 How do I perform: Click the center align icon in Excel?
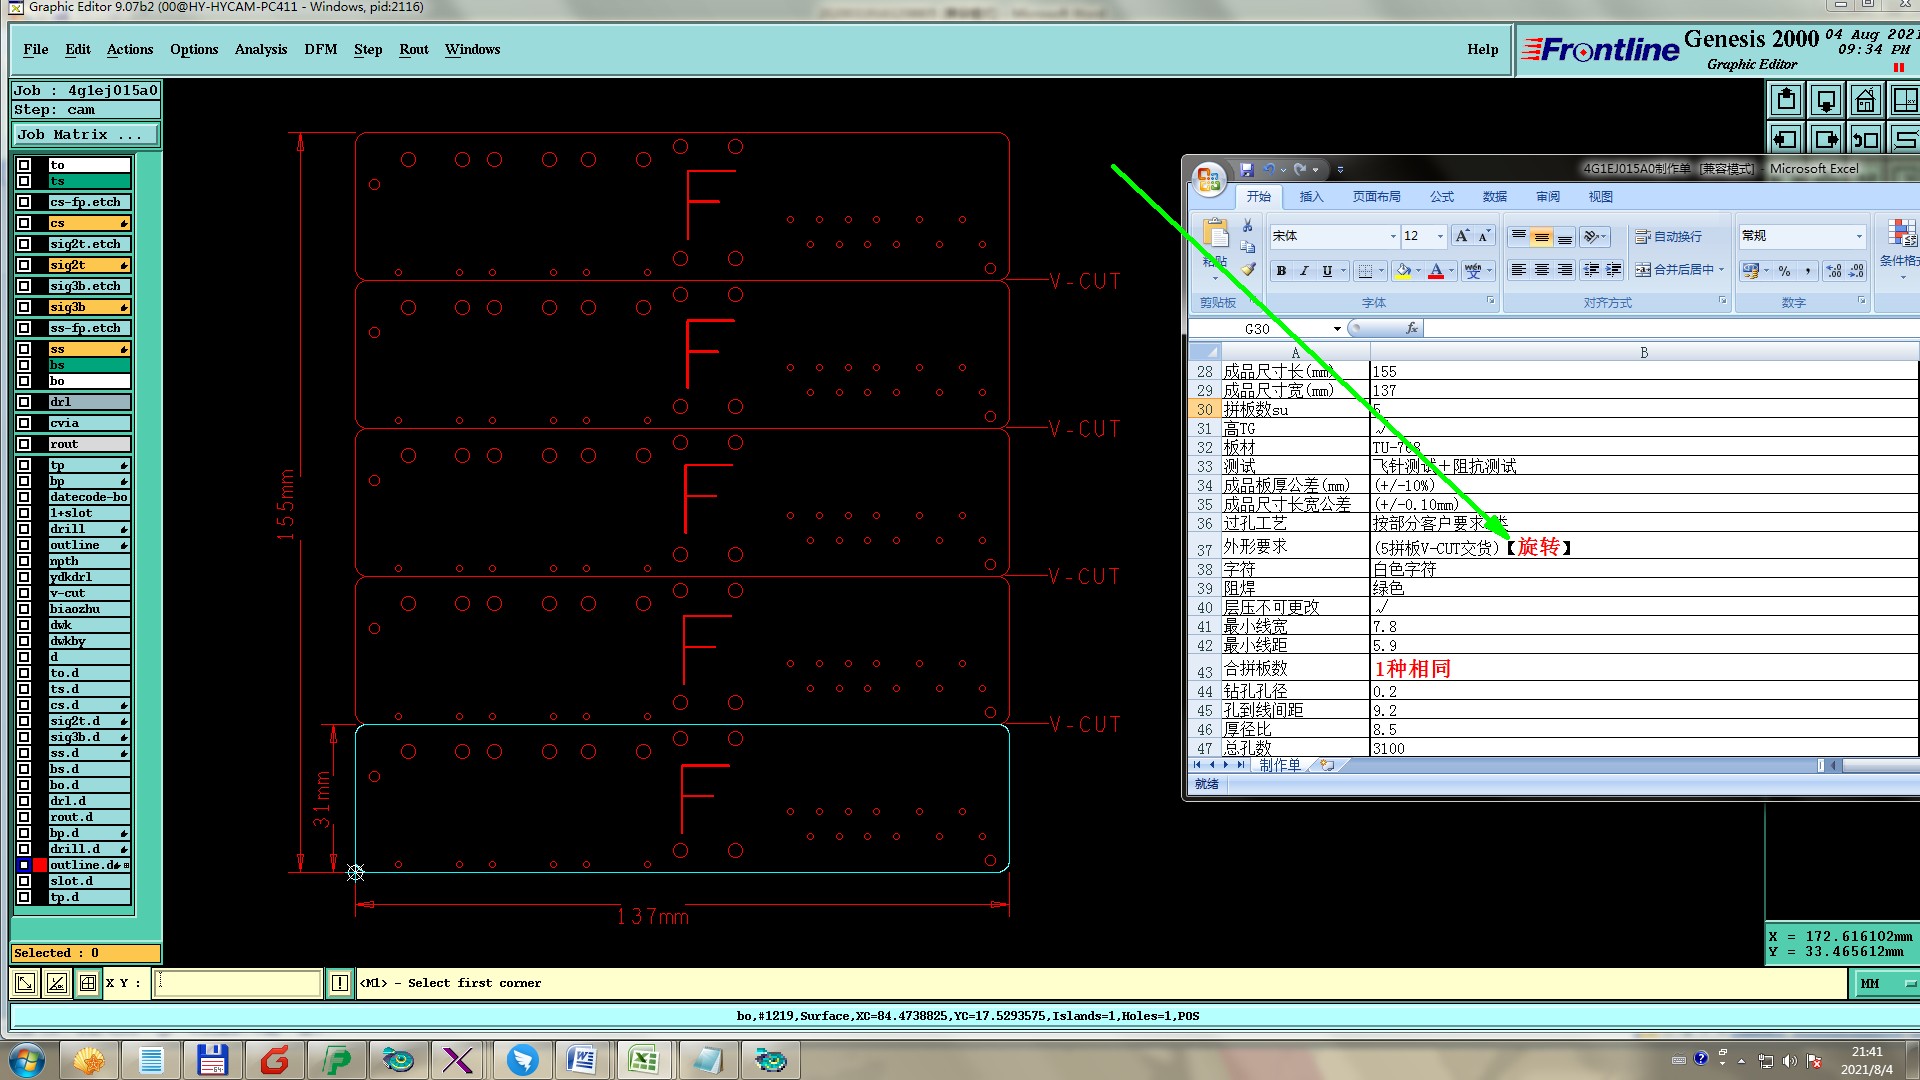(x=1541, y=270)
